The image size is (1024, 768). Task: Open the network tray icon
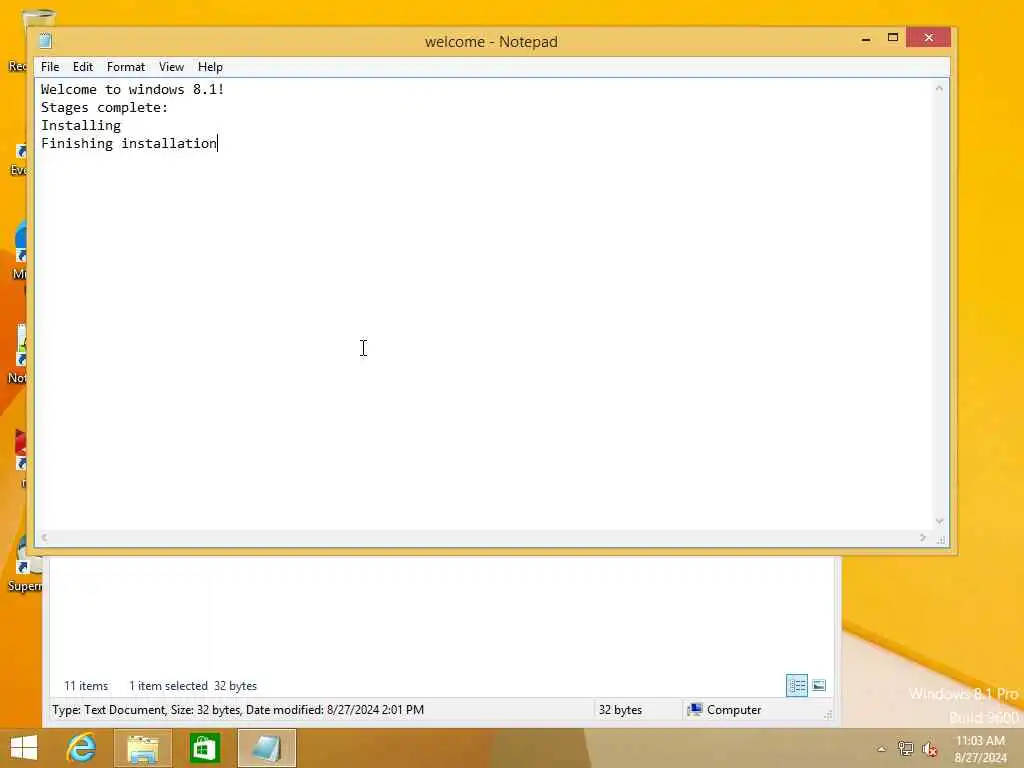905,749
